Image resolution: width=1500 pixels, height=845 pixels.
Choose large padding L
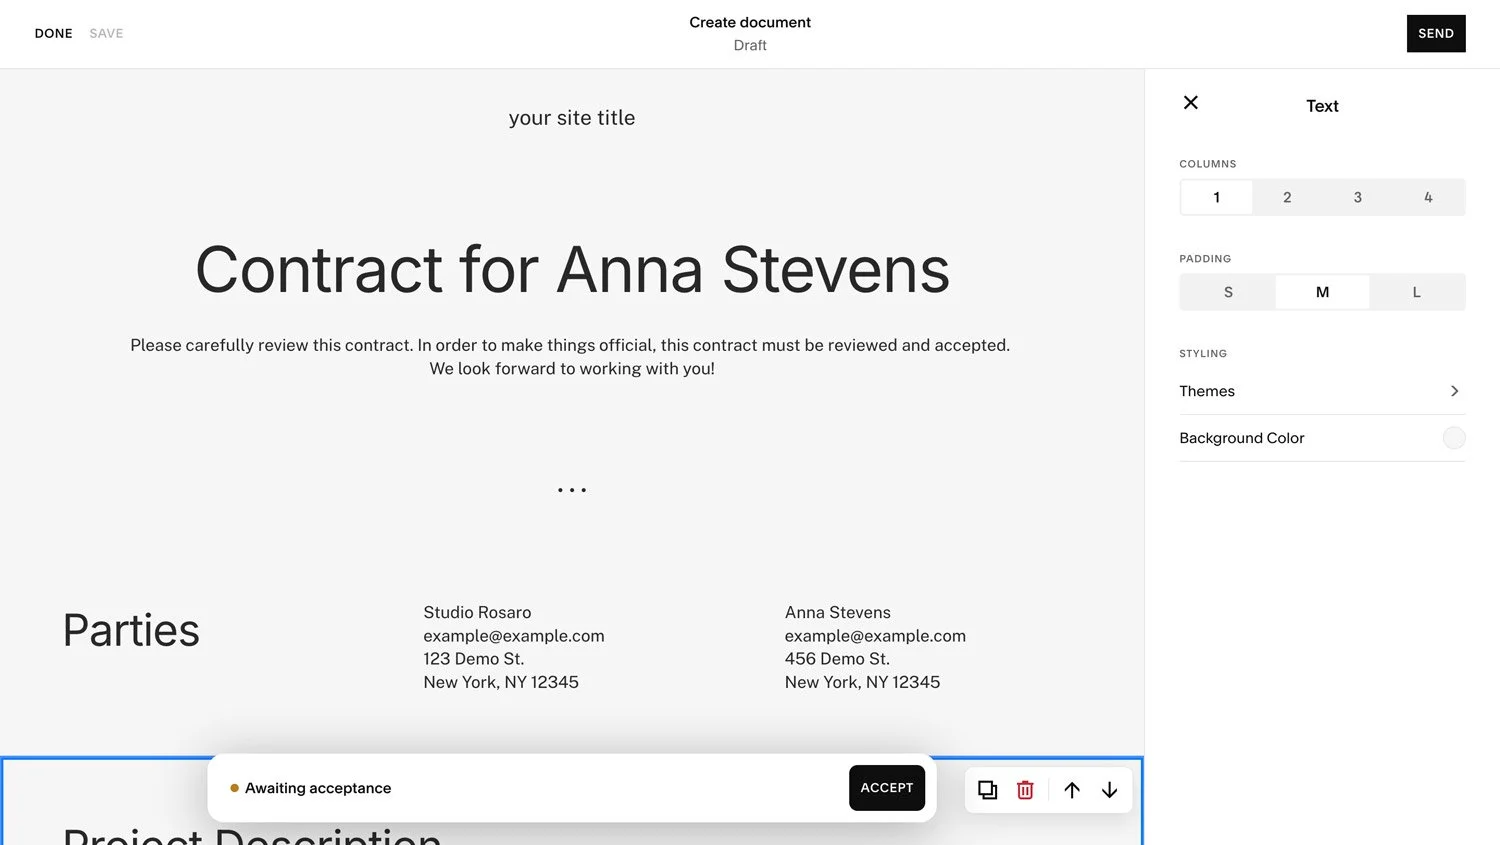pos(1416,292)
